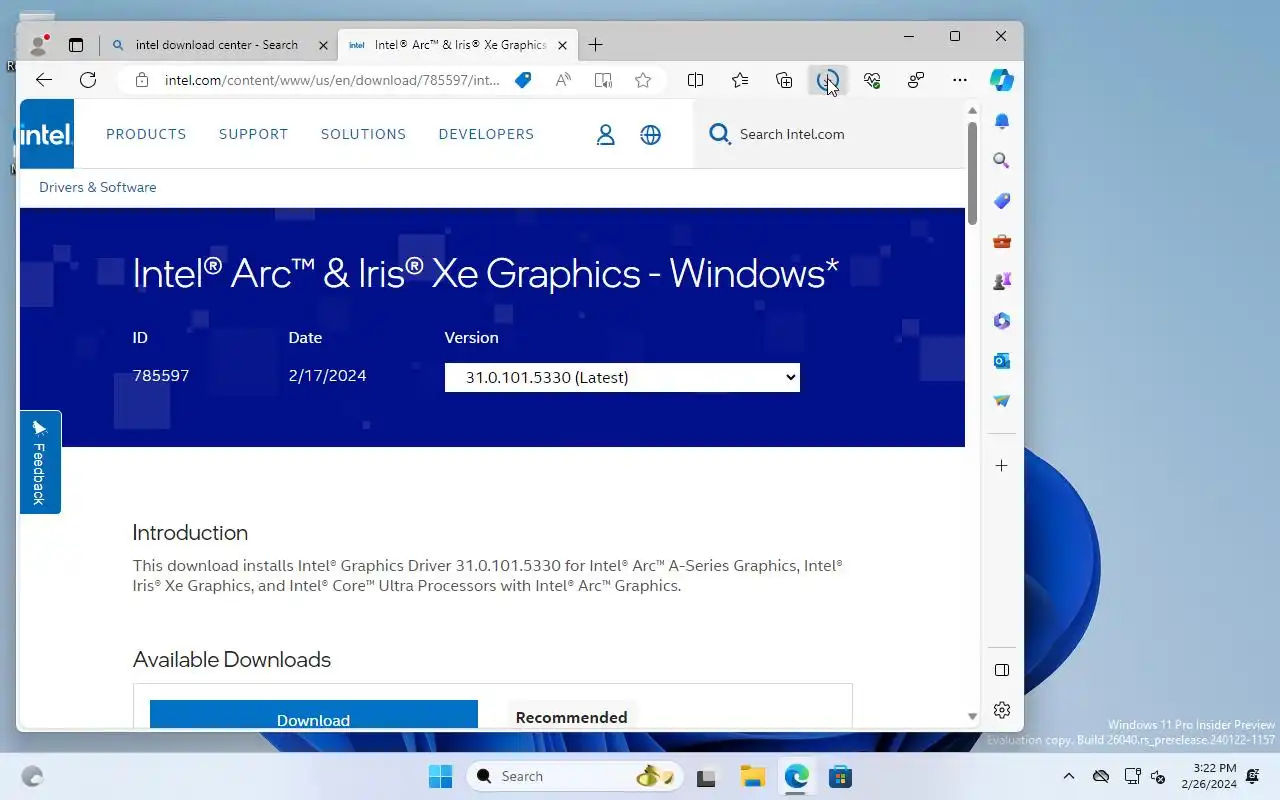The width and height of the screenshot is (1280, 800).
Task: Close the intel download center tab
Action: pos(323,45)
